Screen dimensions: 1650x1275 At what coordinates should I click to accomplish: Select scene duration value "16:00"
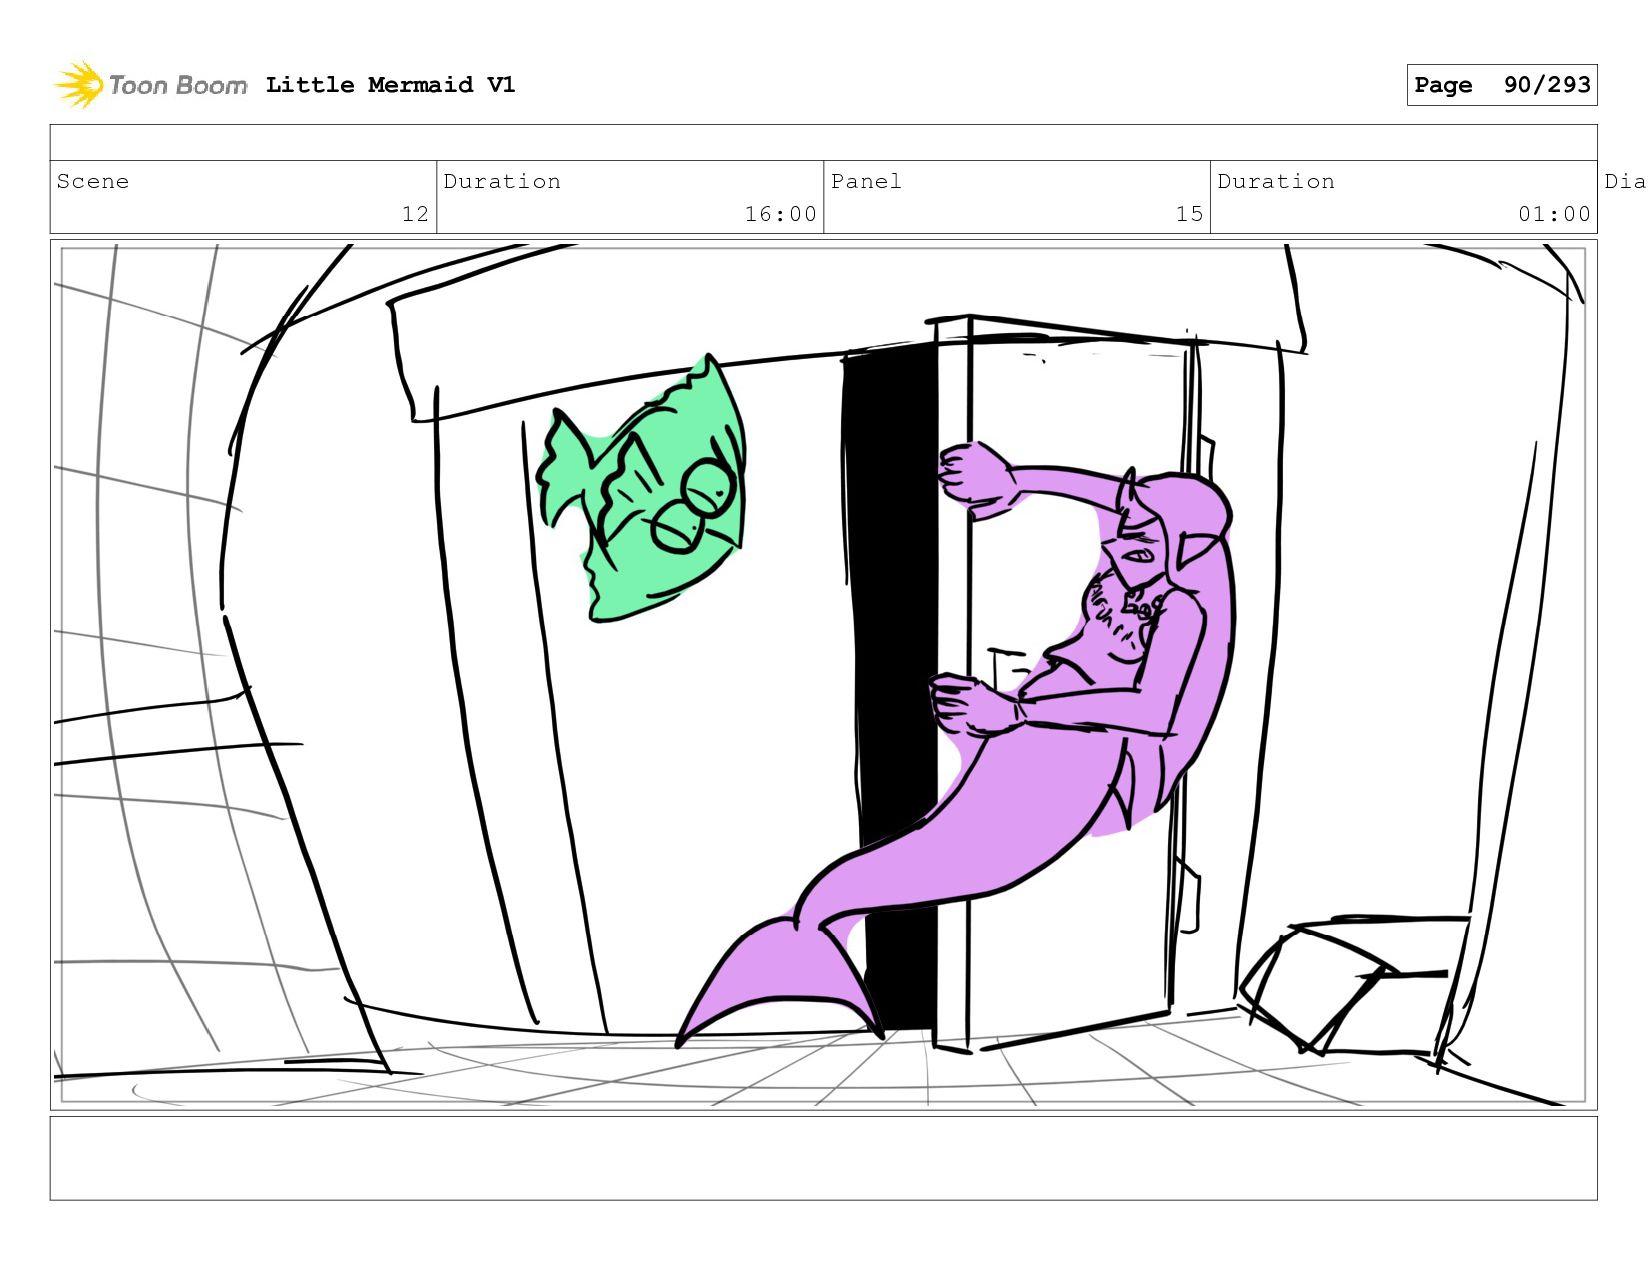(780, 214)
